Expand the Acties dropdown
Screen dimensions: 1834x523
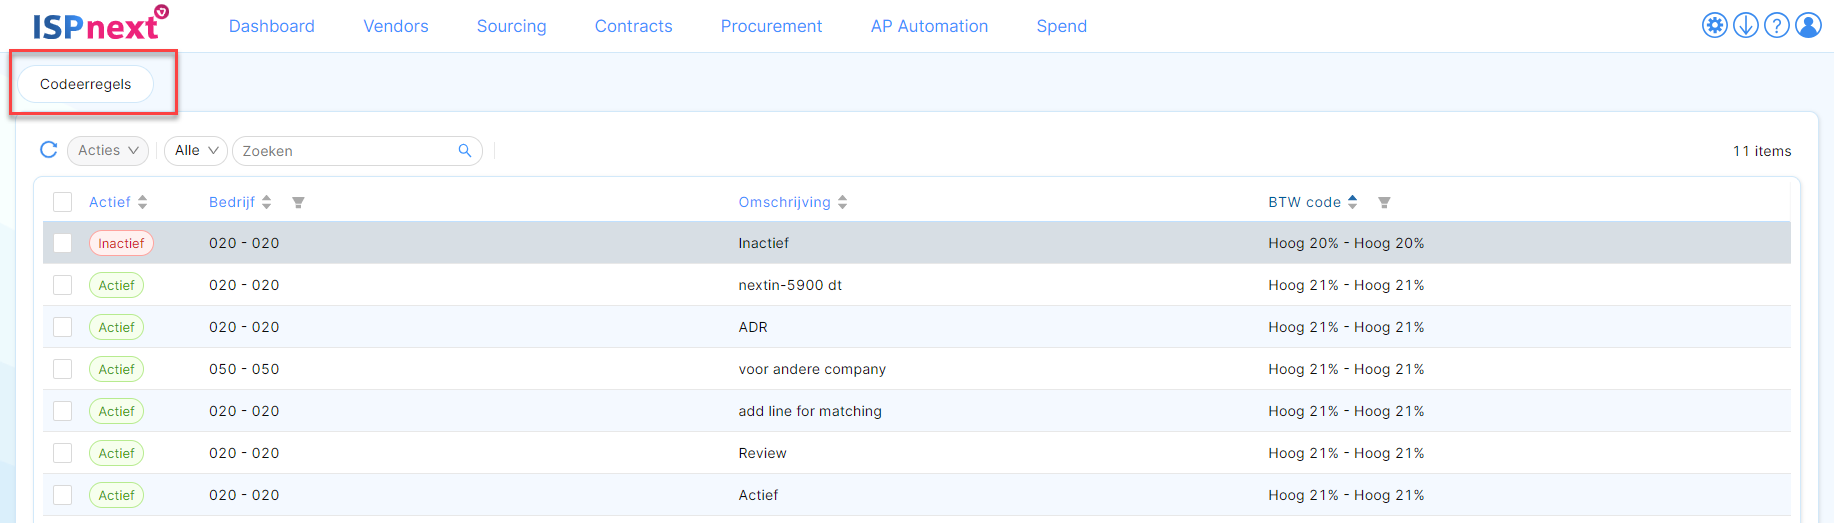tap(108, 151)
